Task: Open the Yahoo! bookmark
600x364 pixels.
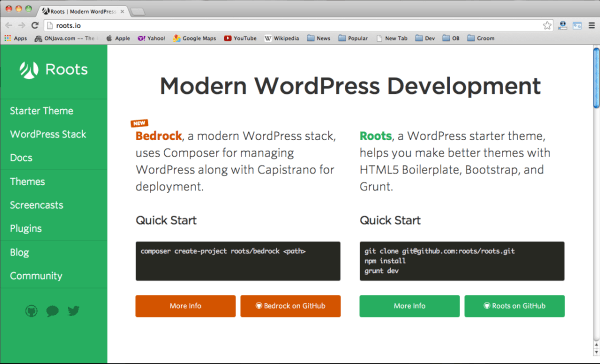Action: (152, 38)
